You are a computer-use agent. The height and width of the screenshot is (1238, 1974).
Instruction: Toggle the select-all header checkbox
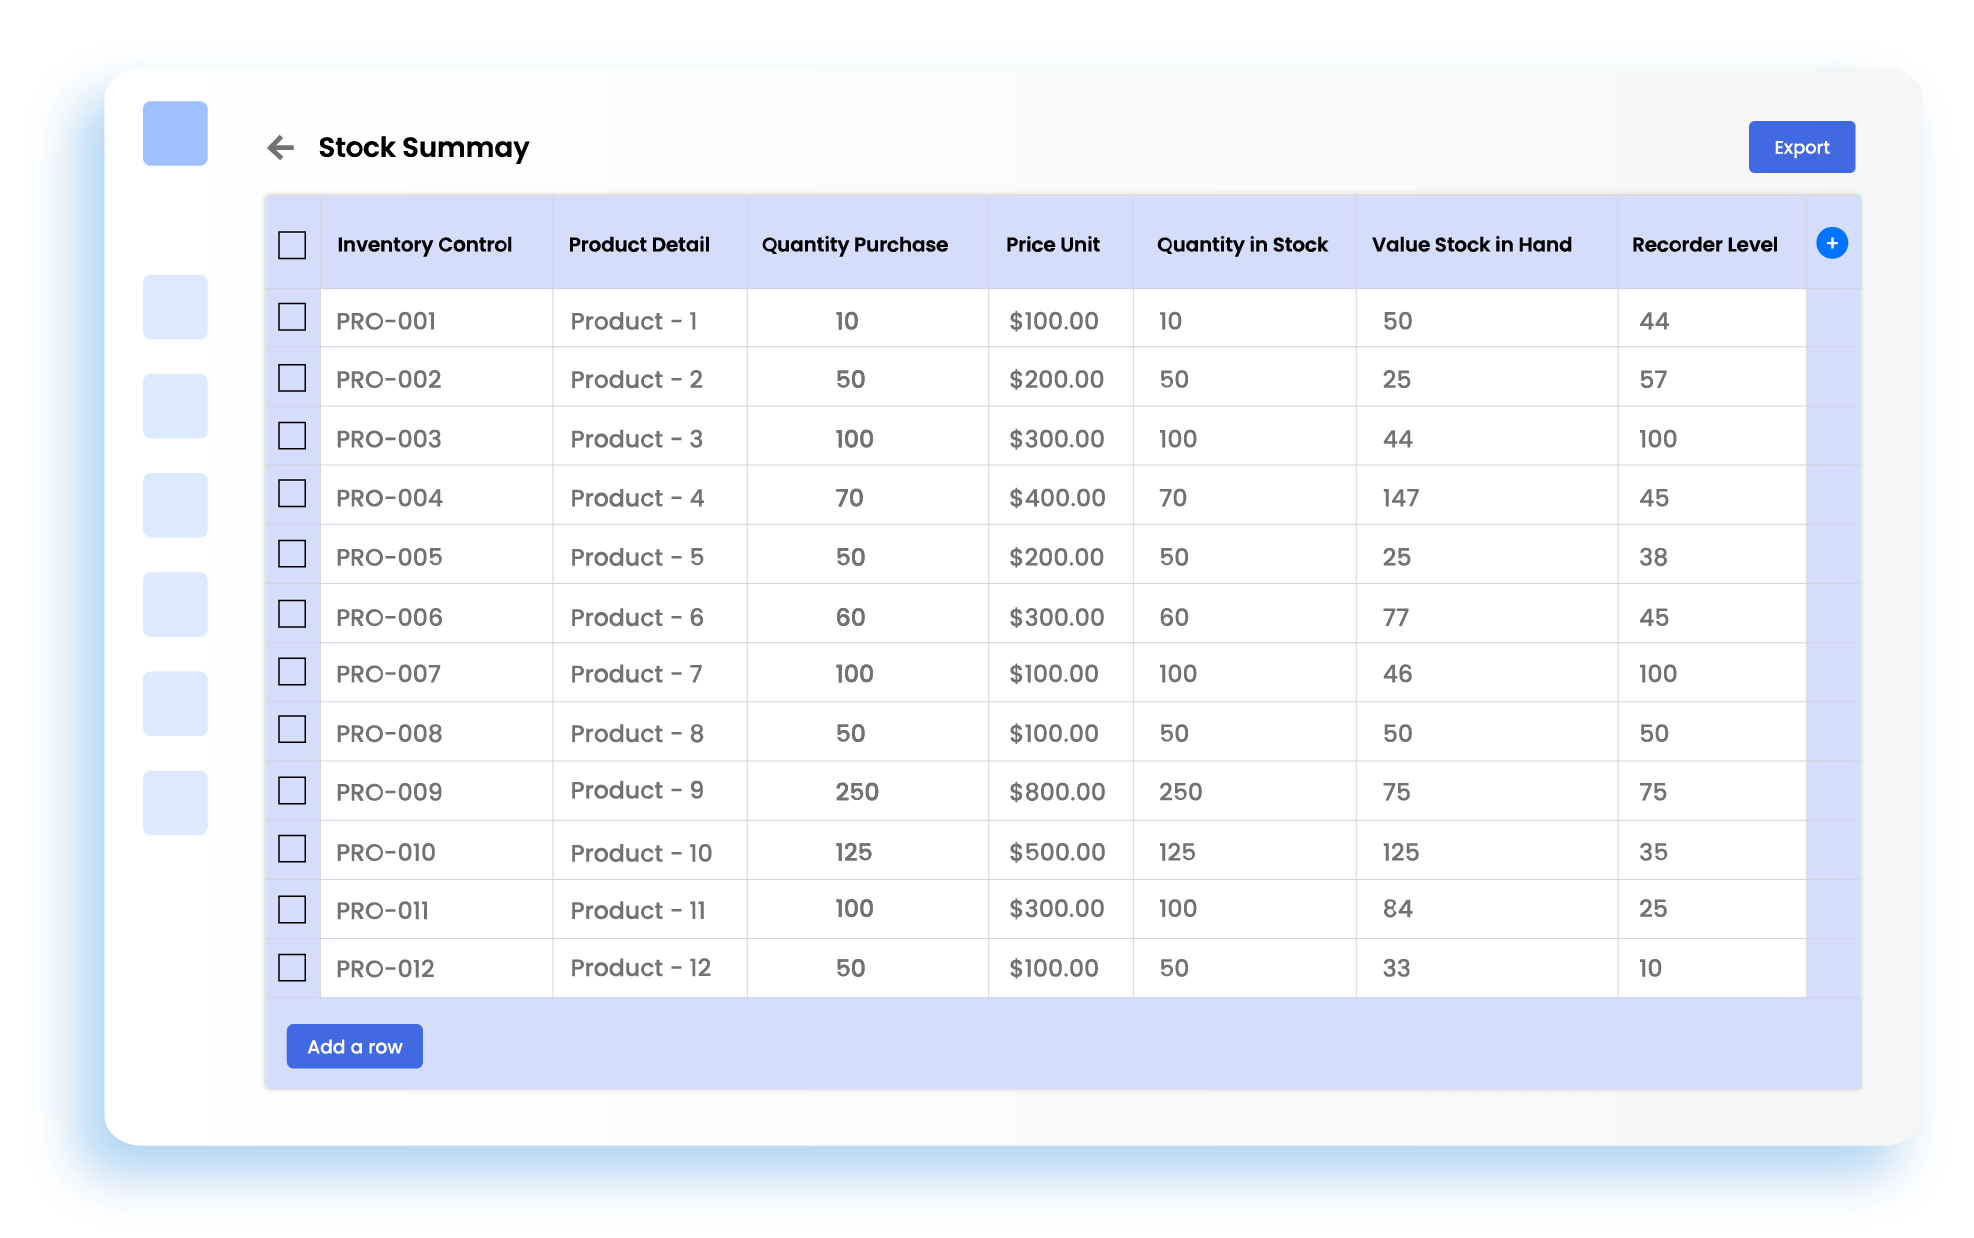coord(292,245)
